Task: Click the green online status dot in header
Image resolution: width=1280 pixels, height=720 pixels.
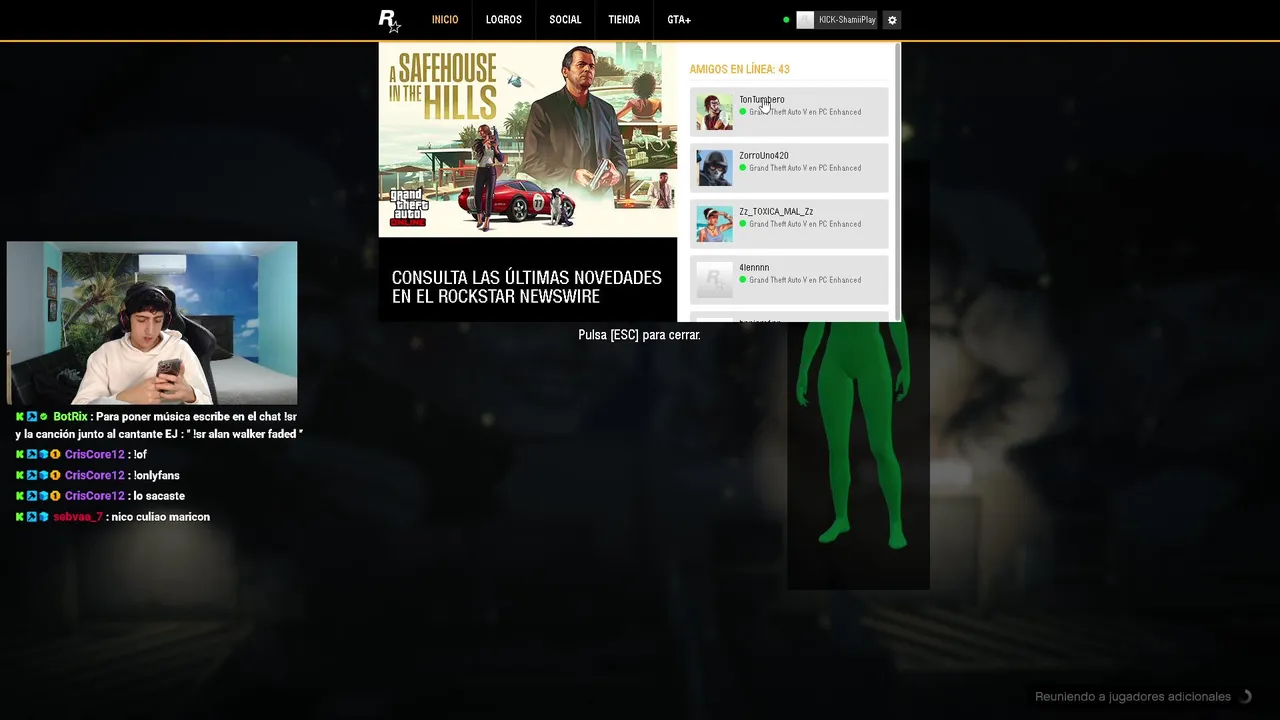Action: [x=786, y=20]
